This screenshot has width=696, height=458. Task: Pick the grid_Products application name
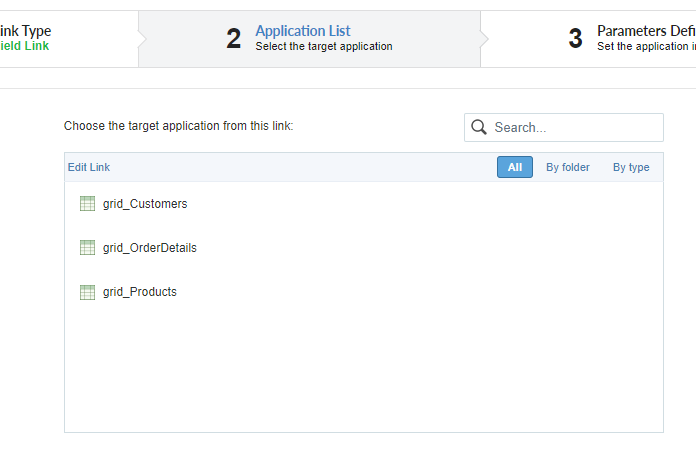tap(140, 292)
